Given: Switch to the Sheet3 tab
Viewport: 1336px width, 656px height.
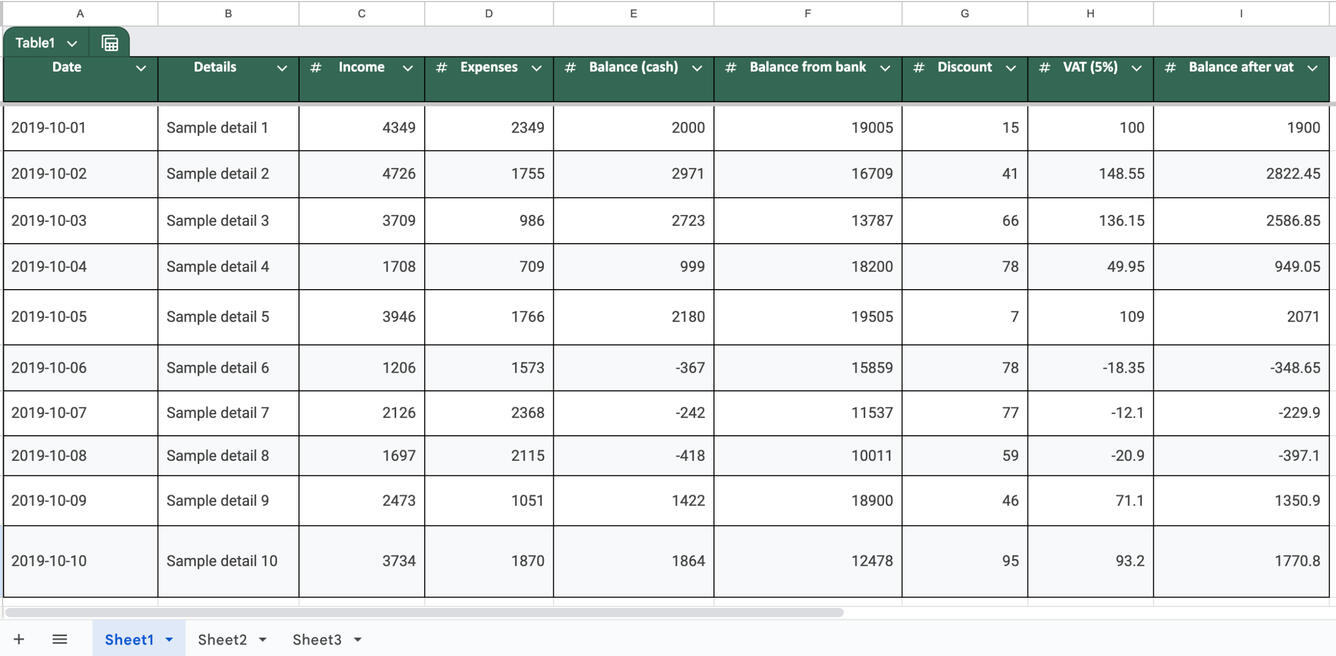Looking at the screenshot, I should tap(316, 640).
